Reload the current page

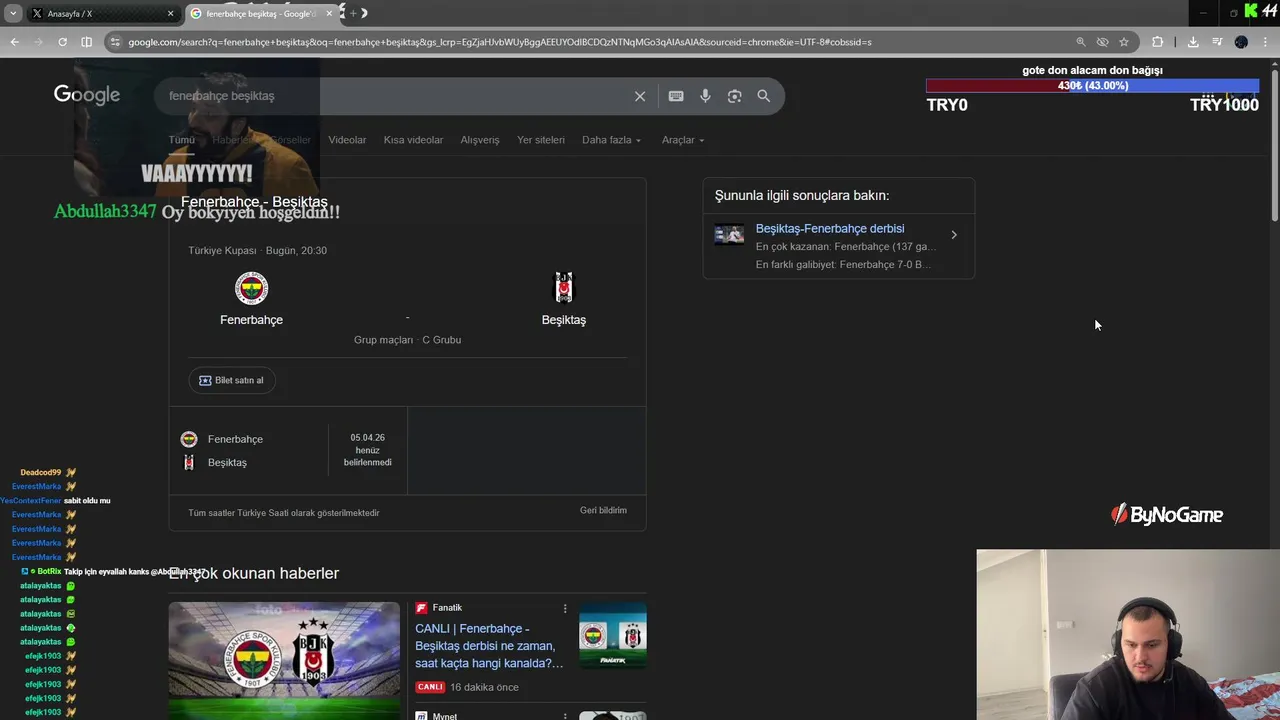pyautogui.click(x=62, y=42)
